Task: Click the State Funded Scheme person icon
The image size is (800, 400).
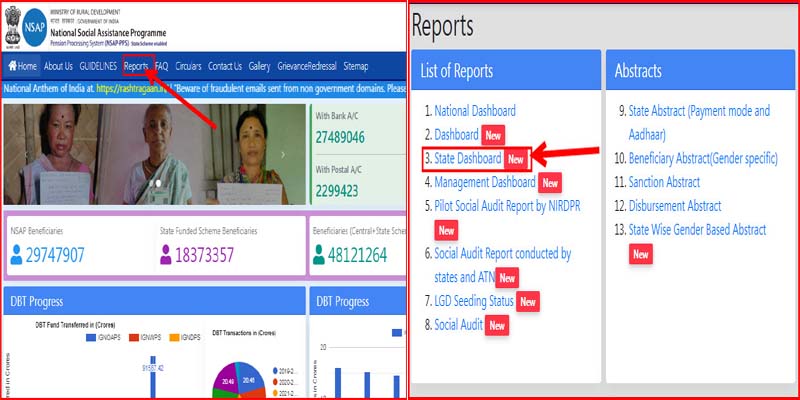Action: tap(166, 254)
